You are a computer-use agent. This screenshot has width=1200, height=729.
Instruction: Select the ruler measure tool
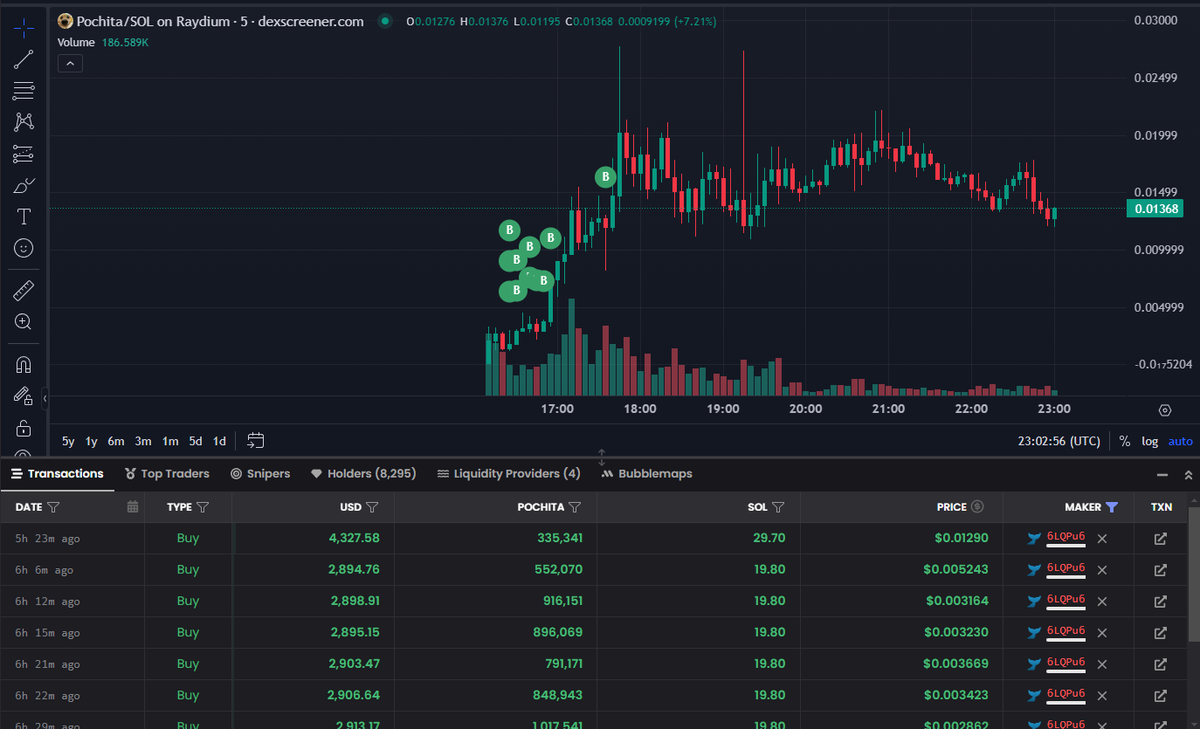pos(24,291)
